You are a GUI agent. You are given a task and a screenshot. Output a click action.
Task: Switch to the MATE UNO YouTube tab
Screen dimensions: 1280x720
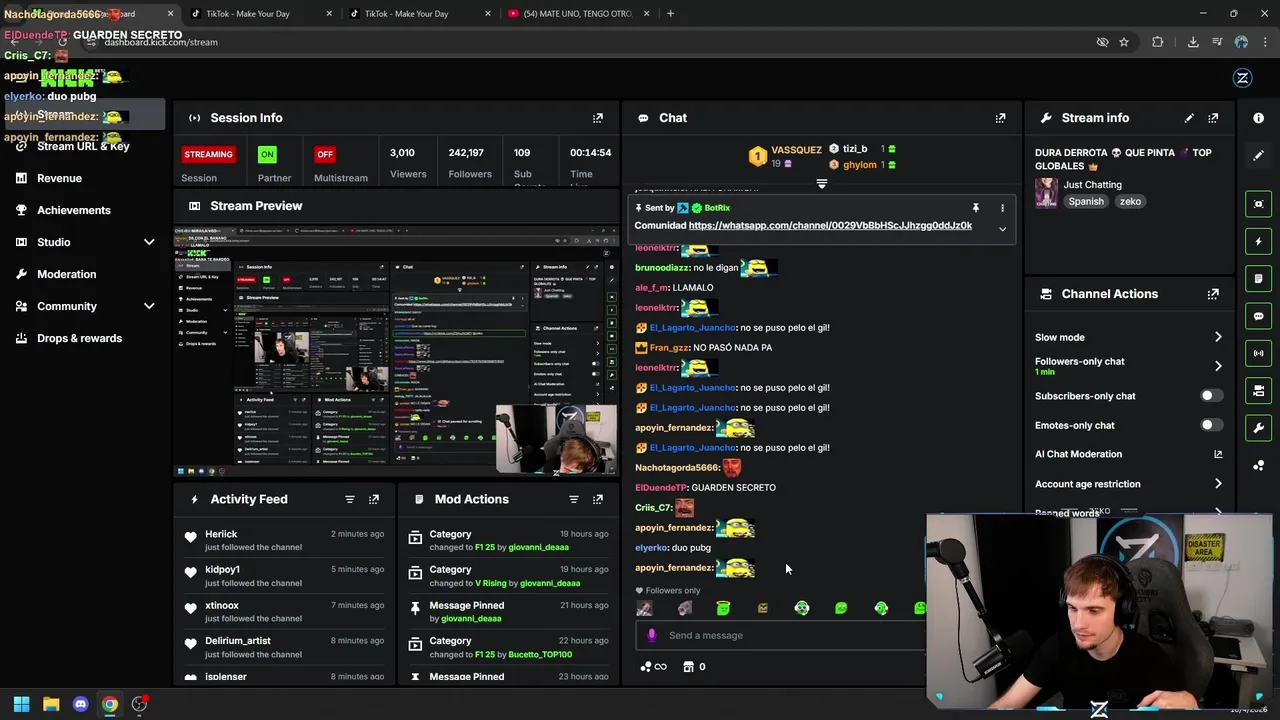click(579, 14)
